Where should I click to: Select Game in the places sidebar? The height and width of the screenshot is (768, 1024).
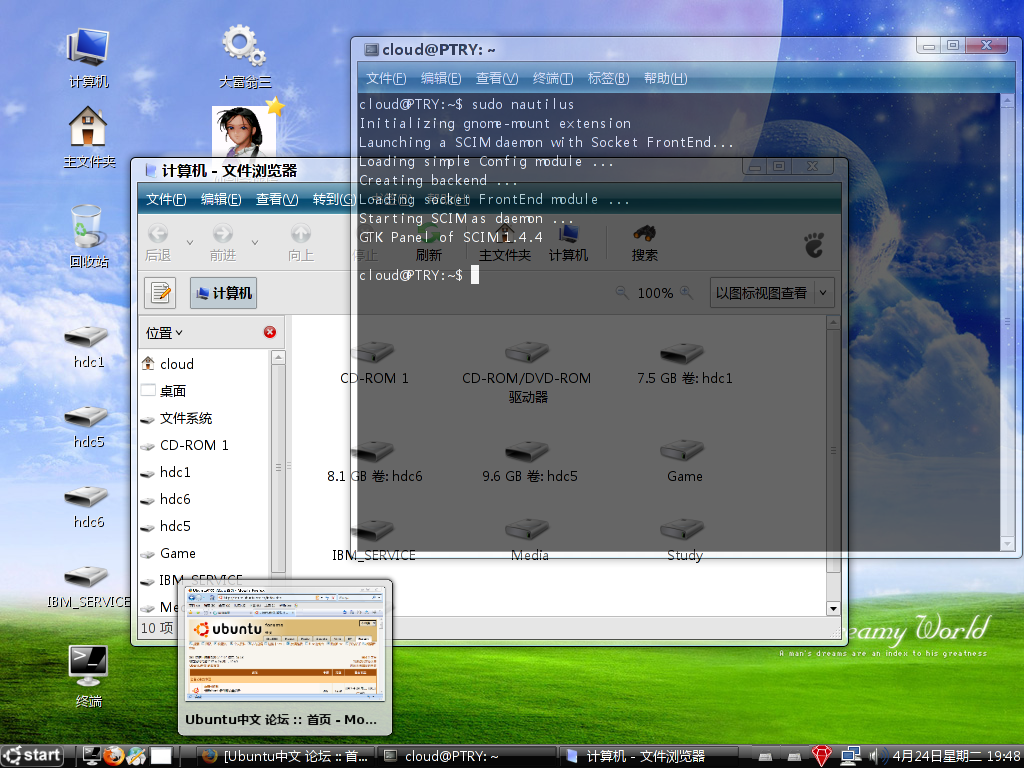coord(204,553)
